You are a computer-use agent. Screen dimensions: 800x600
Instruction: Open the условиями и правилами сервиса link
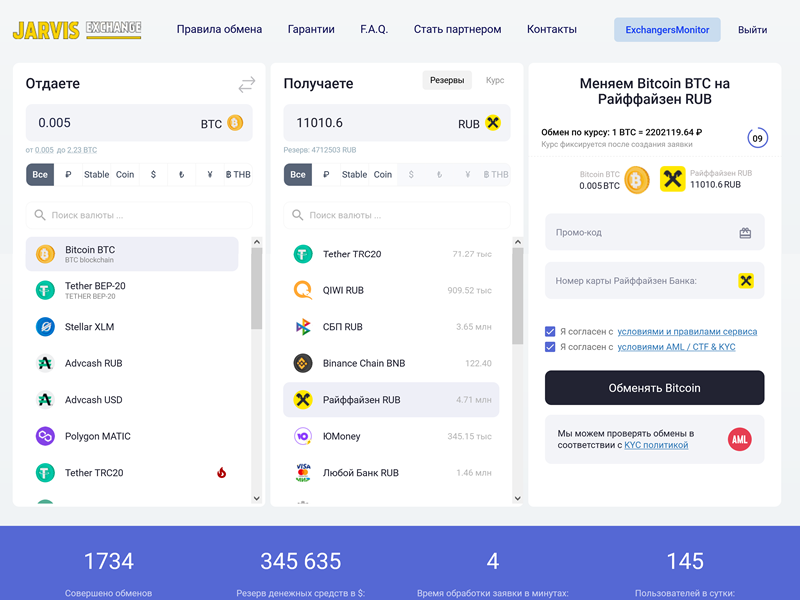pyautogui.click(x=687, y=332)
